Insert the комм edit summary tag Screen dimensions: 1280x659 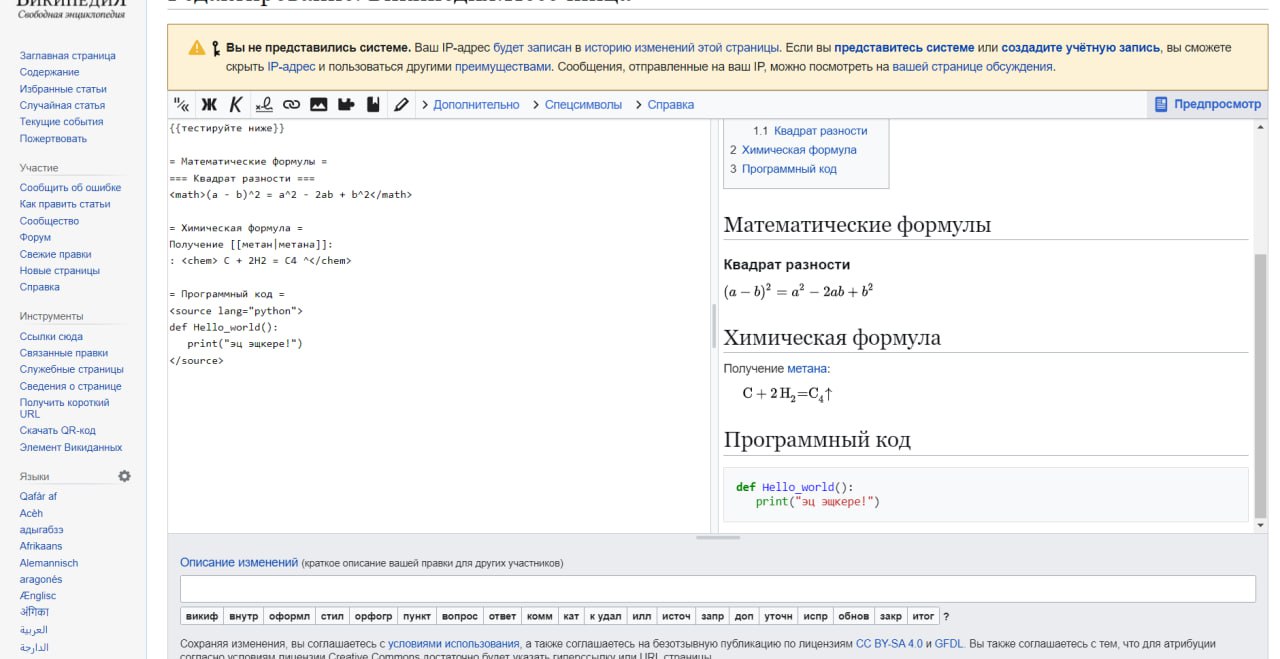(540, 616)
